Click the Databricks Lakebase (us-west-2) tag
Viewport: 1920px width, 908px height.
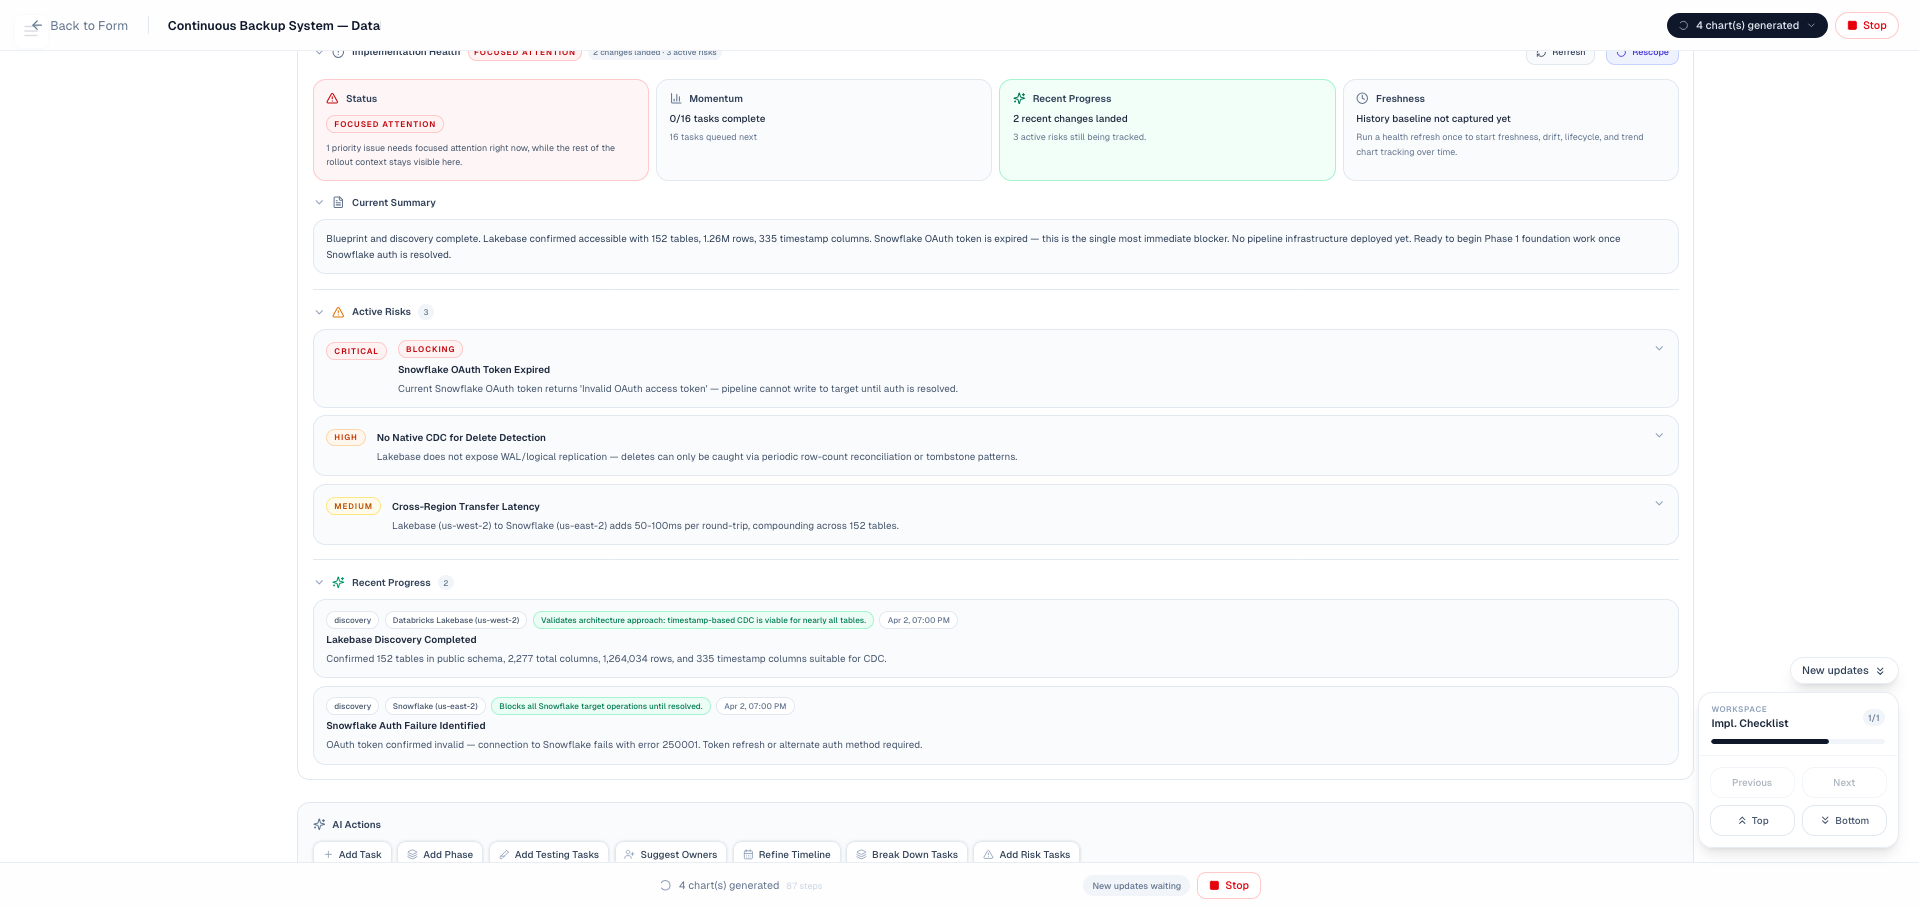click(x=456, y=620)
